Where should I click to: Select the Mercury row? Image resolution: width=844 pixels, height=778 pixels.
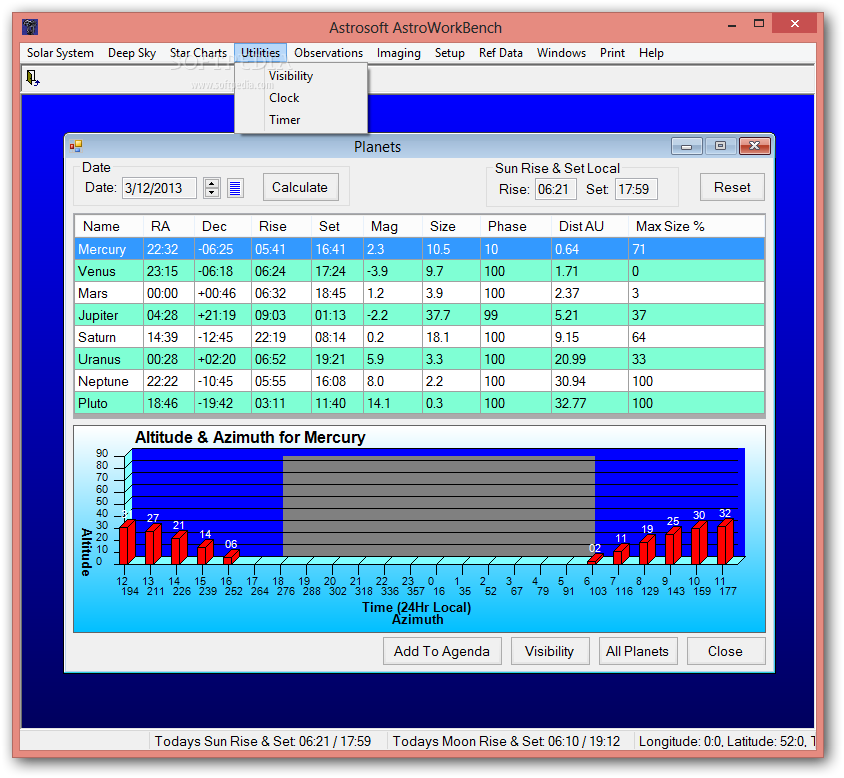(419, 249)
